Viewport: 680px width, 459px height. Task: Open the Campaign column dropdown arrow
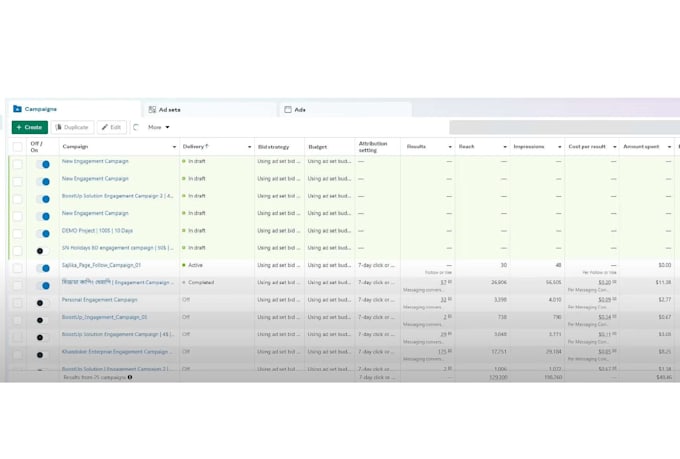(174, 147)
